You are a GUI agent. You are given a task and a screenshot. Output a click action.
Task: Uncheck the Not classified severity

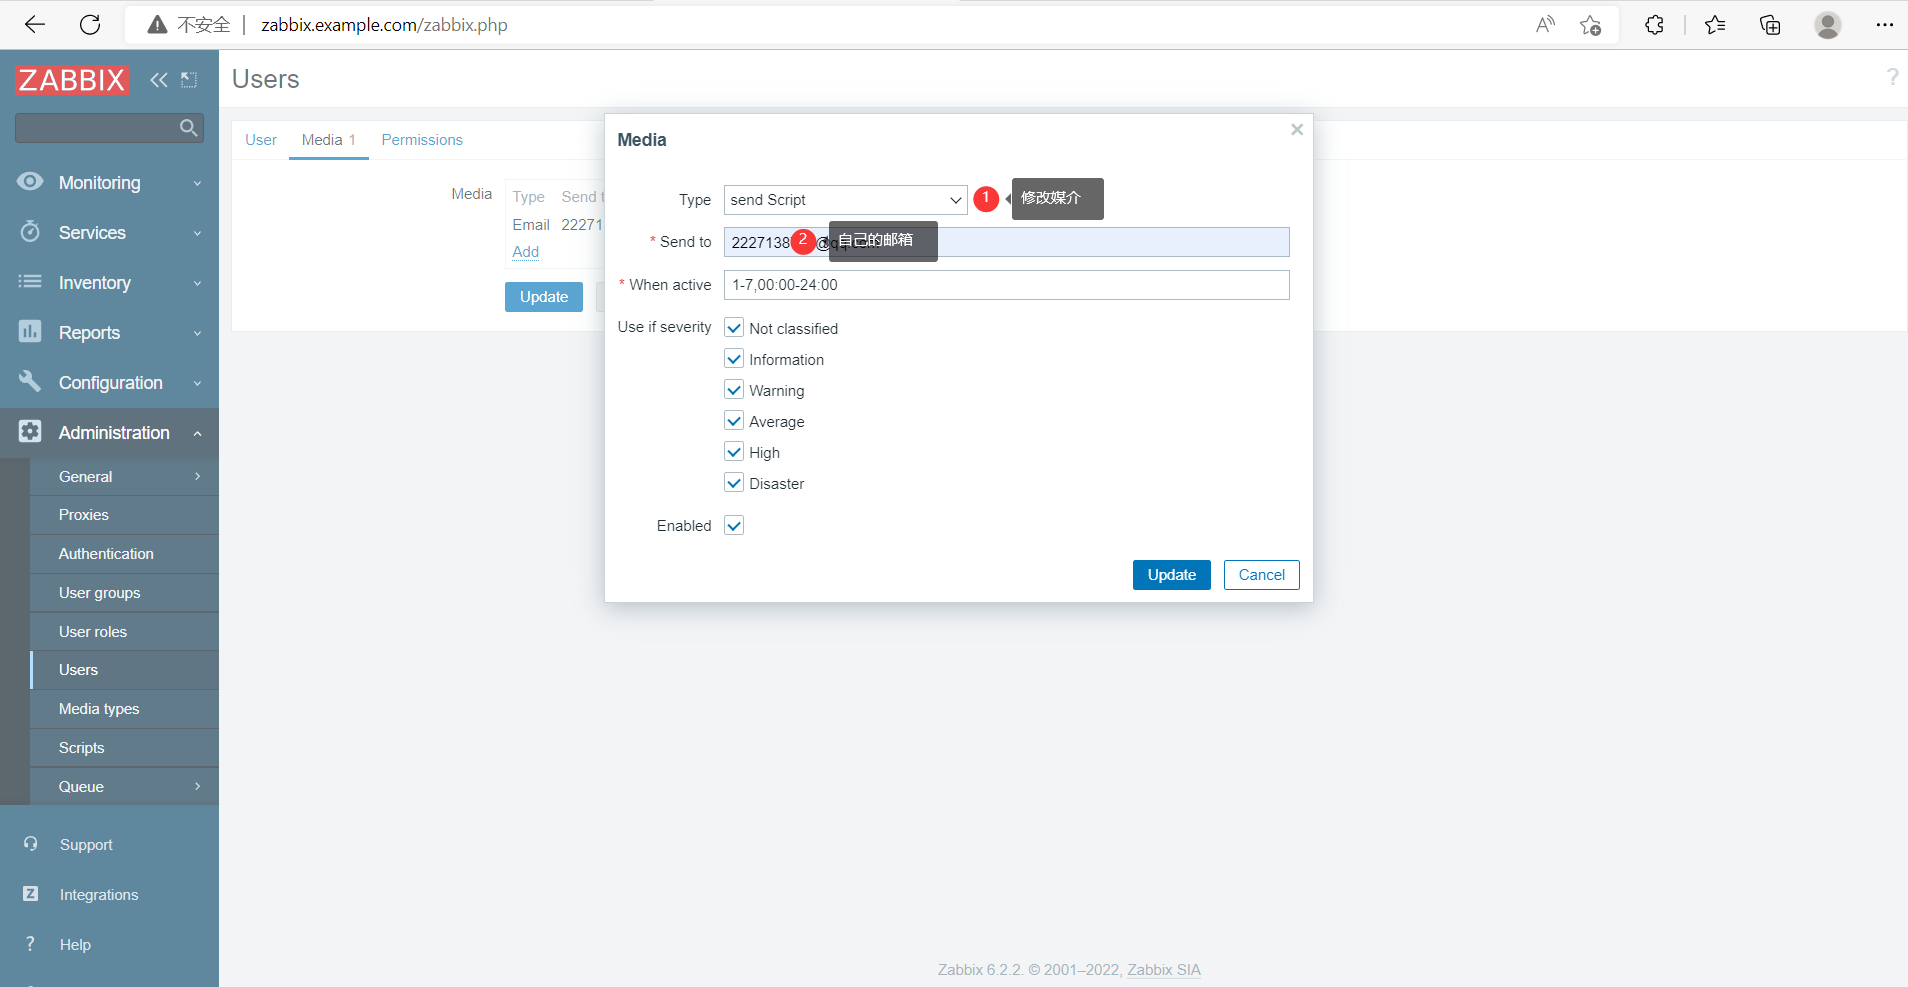734,328
